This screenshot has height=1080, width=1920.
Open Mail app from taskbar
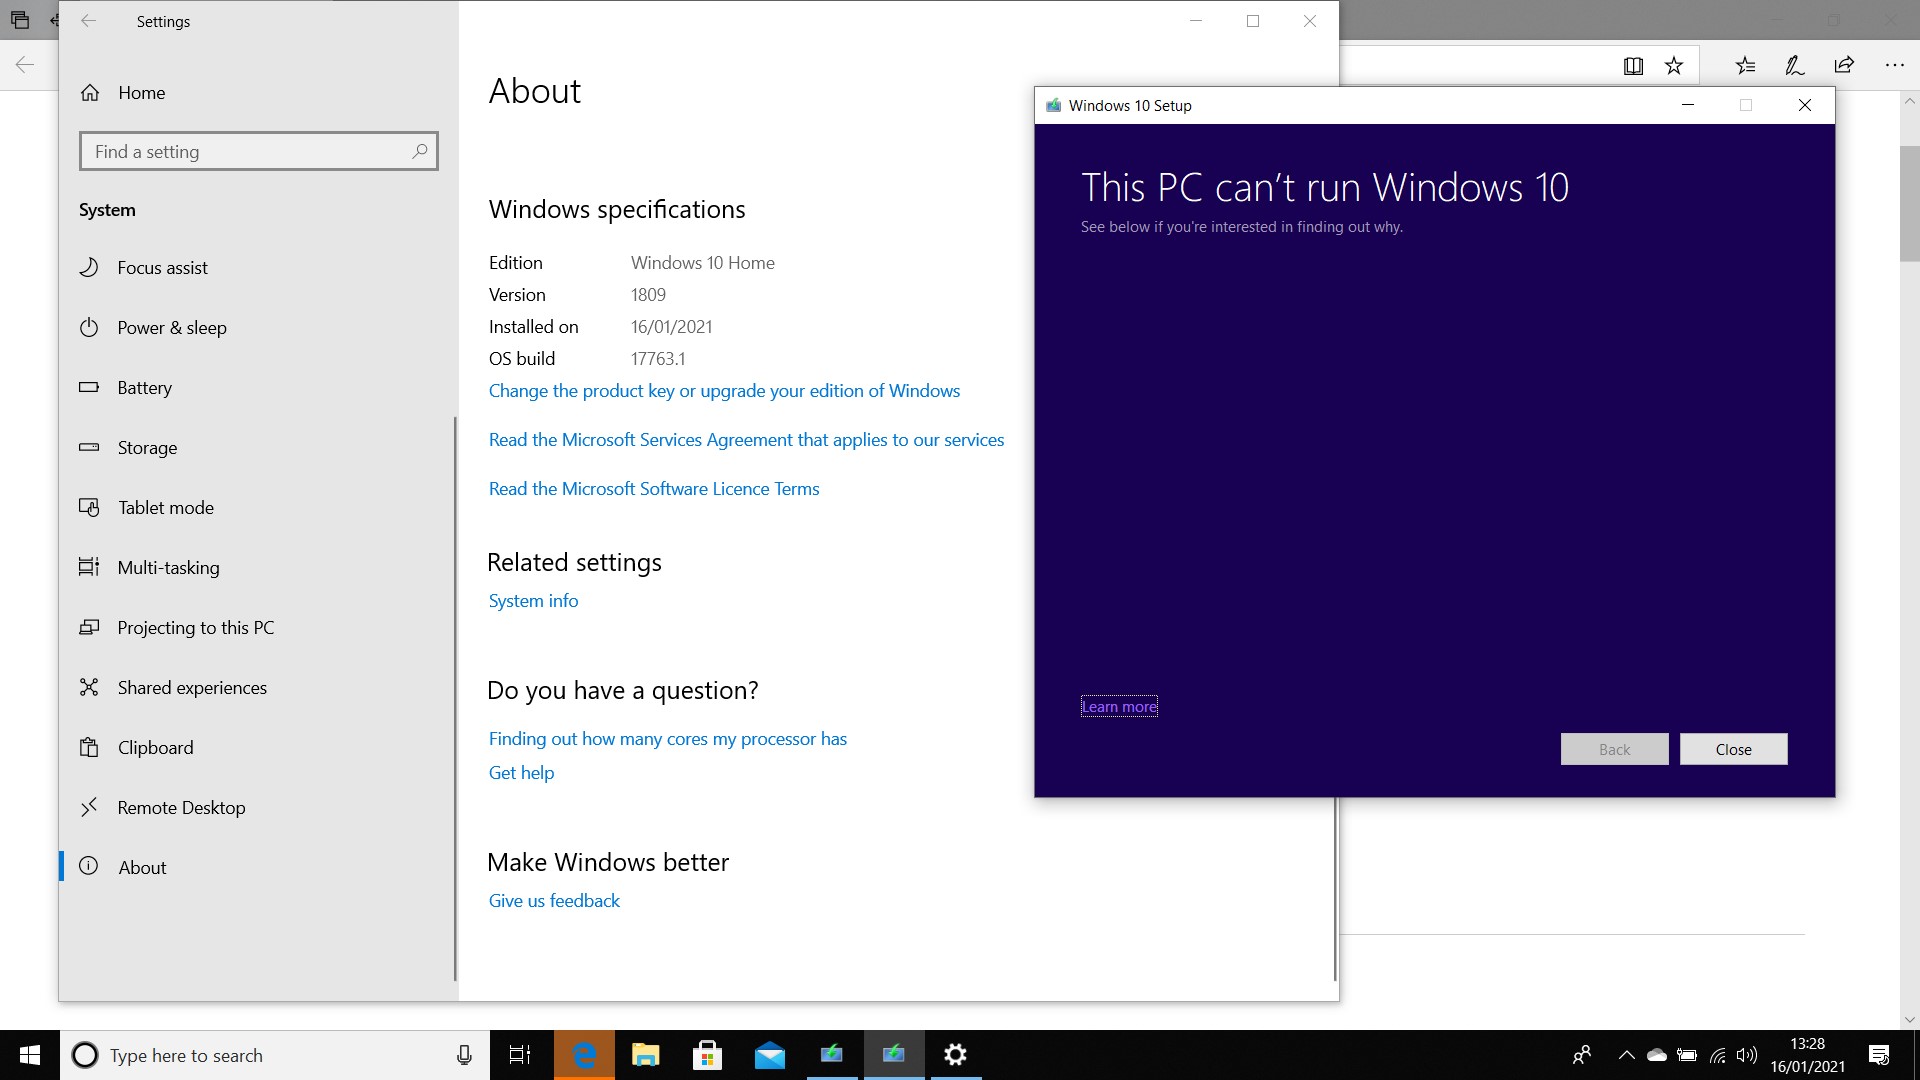pyautogui.click(x=770, y=1055)
